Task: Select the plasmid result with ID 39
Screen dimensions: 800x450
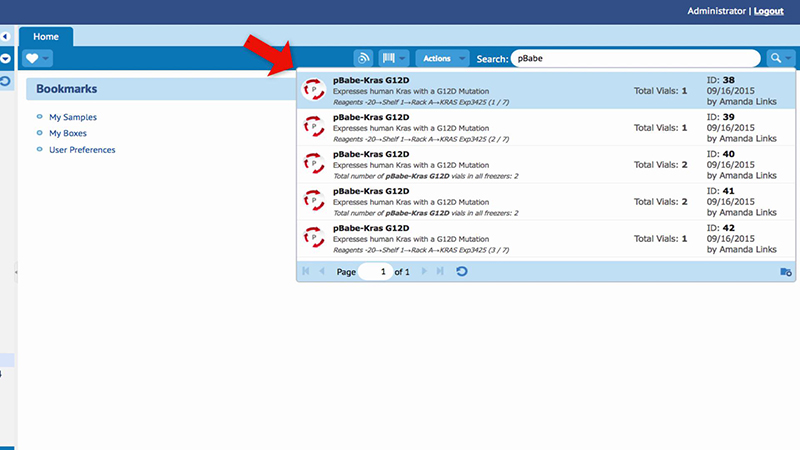Action: [546, 128]
